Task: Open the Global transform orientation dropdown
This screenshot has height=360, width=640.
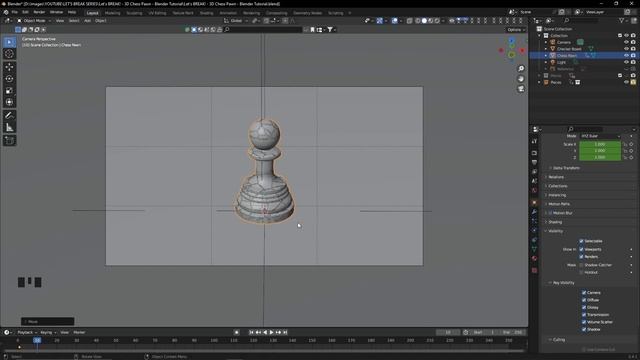Action: point(236,20)
